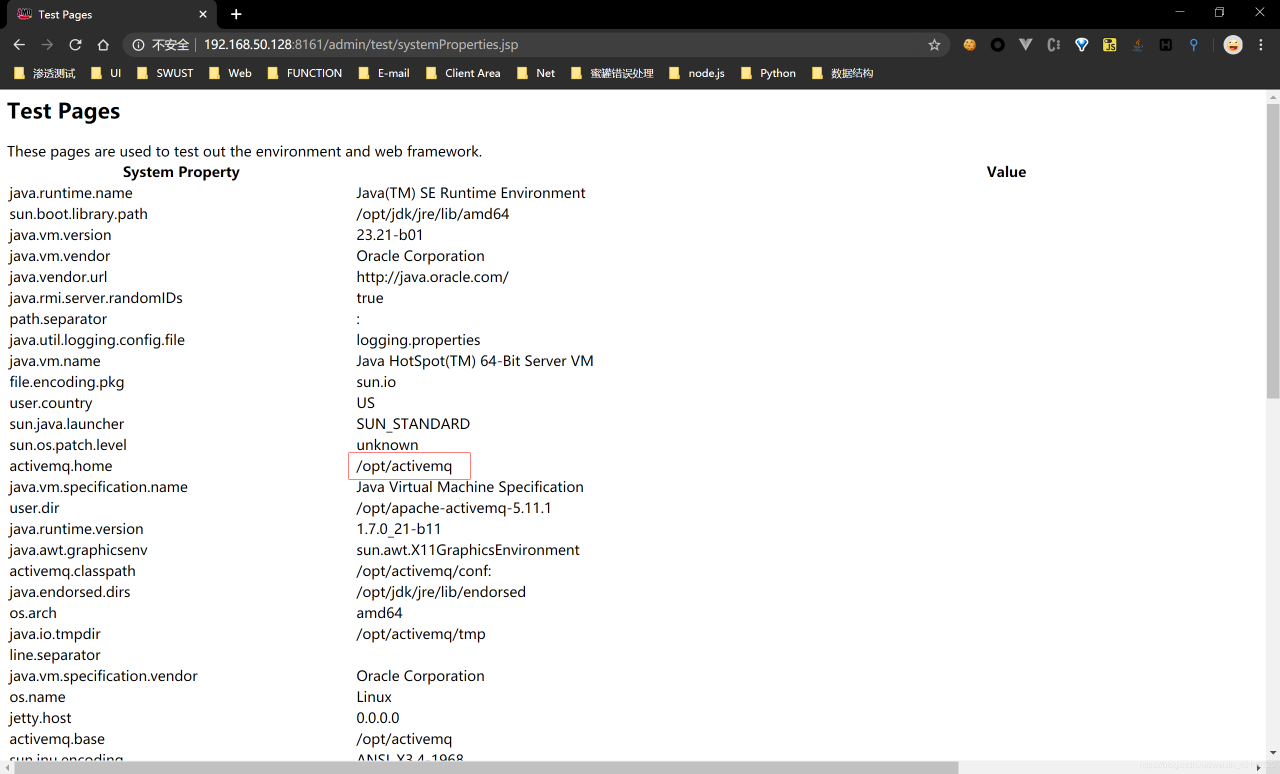Open a new browser tab

coord(236,14)
